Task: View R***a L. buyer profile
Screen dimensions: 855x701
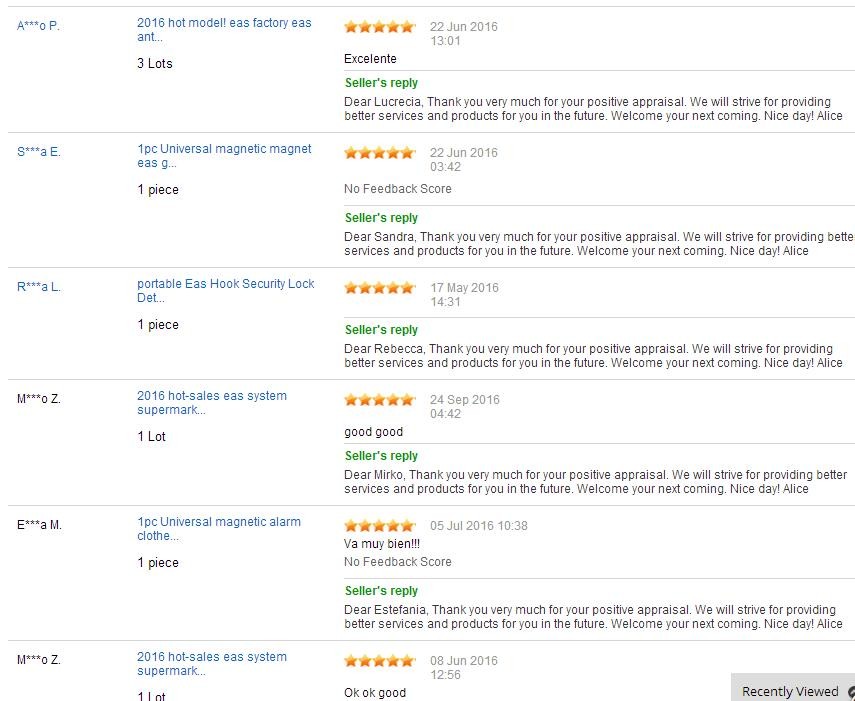Action: (x=39, y=287)
